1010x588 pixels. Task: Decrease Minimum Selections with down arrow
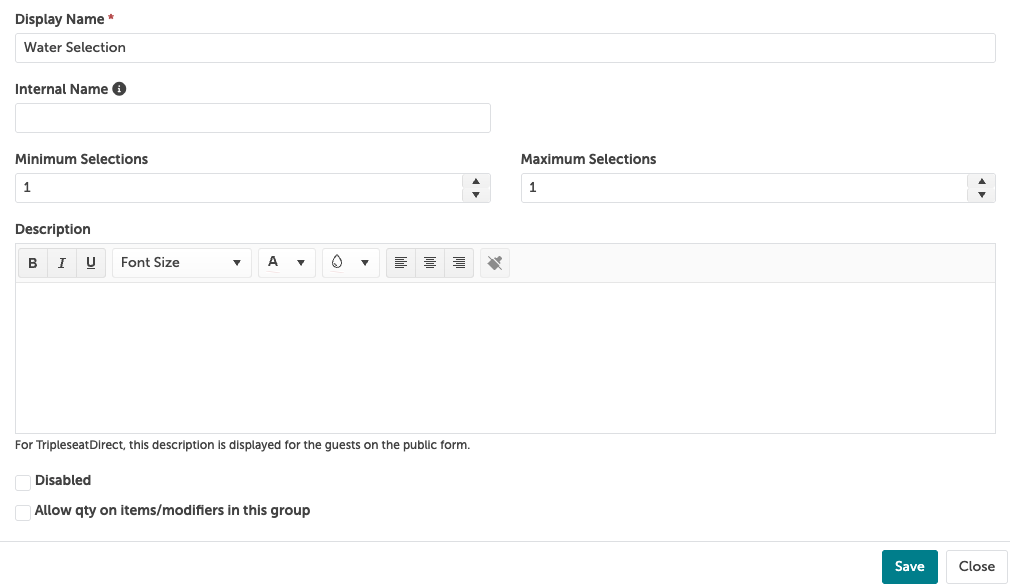point(476,194)
